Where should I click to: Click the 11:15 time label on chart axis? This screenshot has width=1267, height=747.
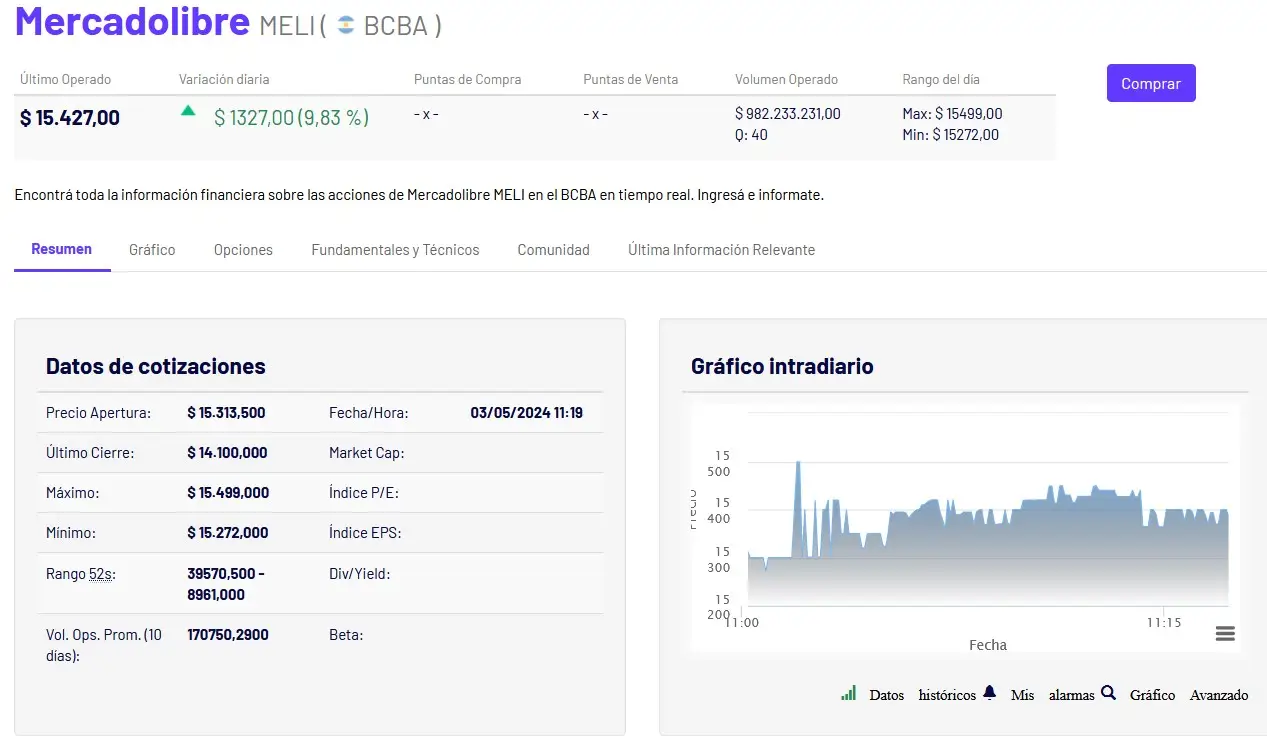[x=1164, y=622]
